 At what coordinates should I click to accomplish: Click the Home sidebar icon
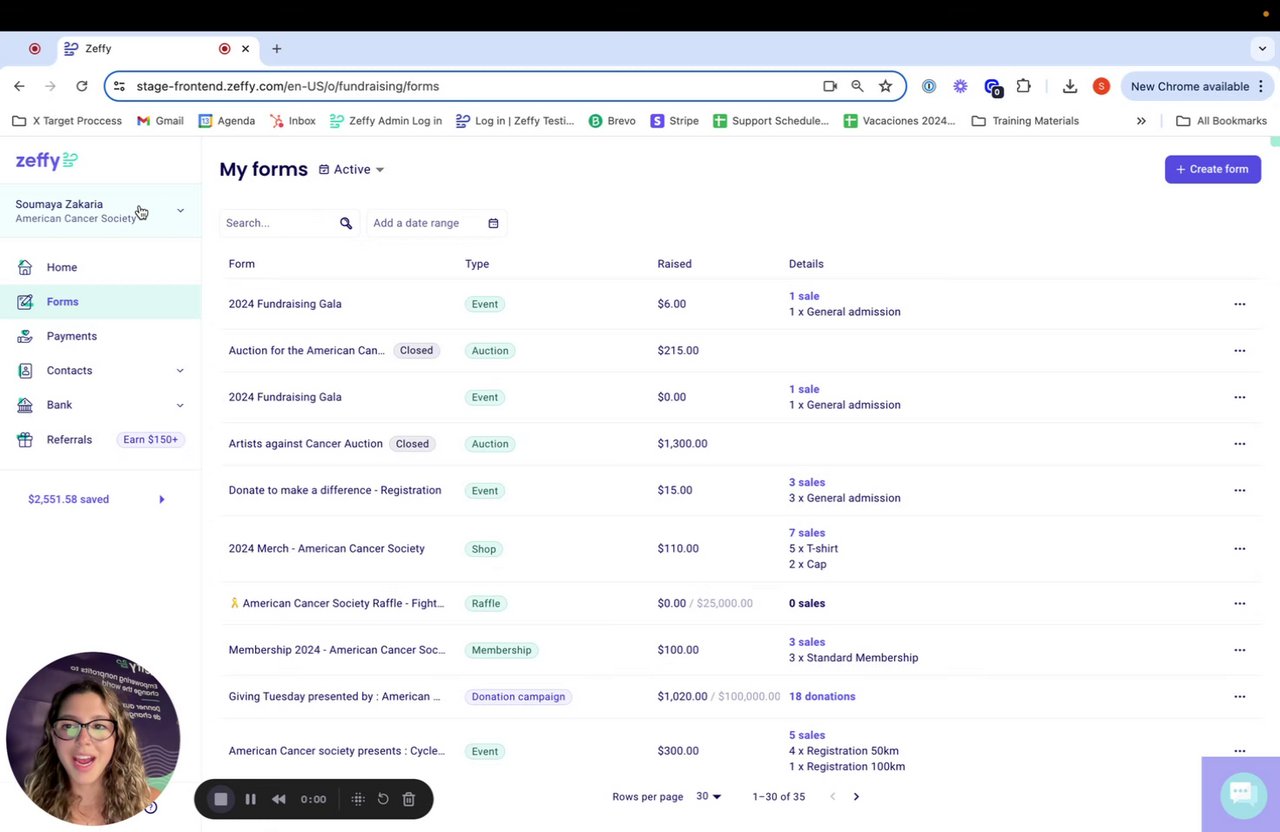coord(25,267)
